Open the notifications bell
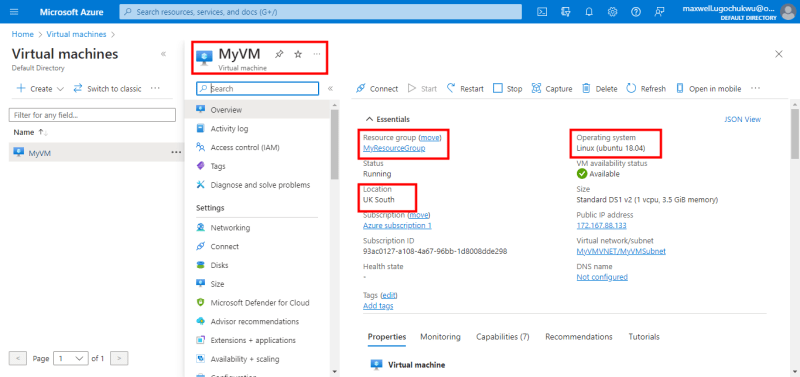This screenshot has height=377, width=800. point(589,12)
